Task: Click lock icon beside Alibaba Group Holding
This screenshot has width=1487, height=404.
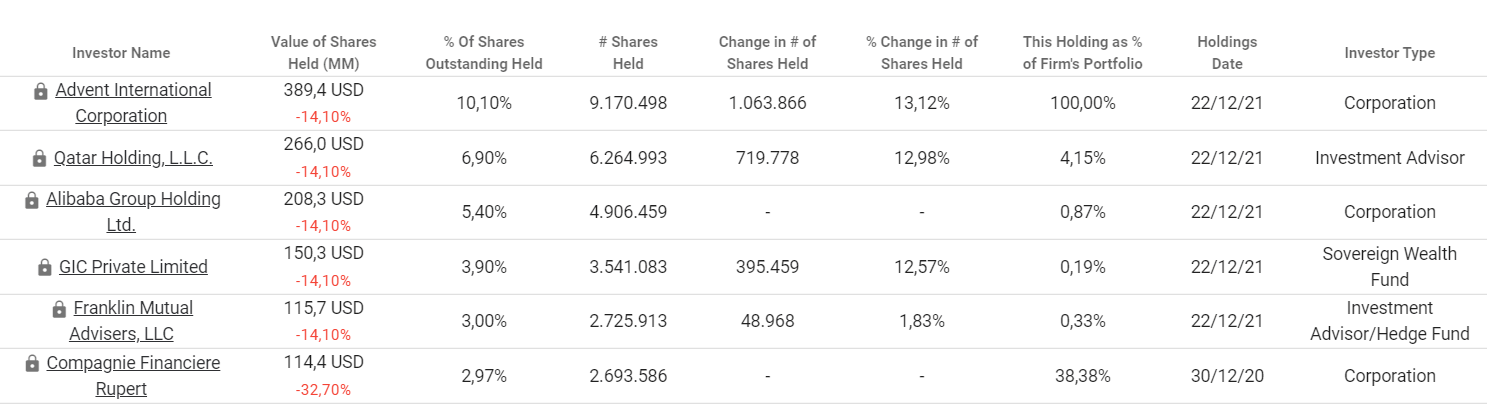Action: (32, 200)
